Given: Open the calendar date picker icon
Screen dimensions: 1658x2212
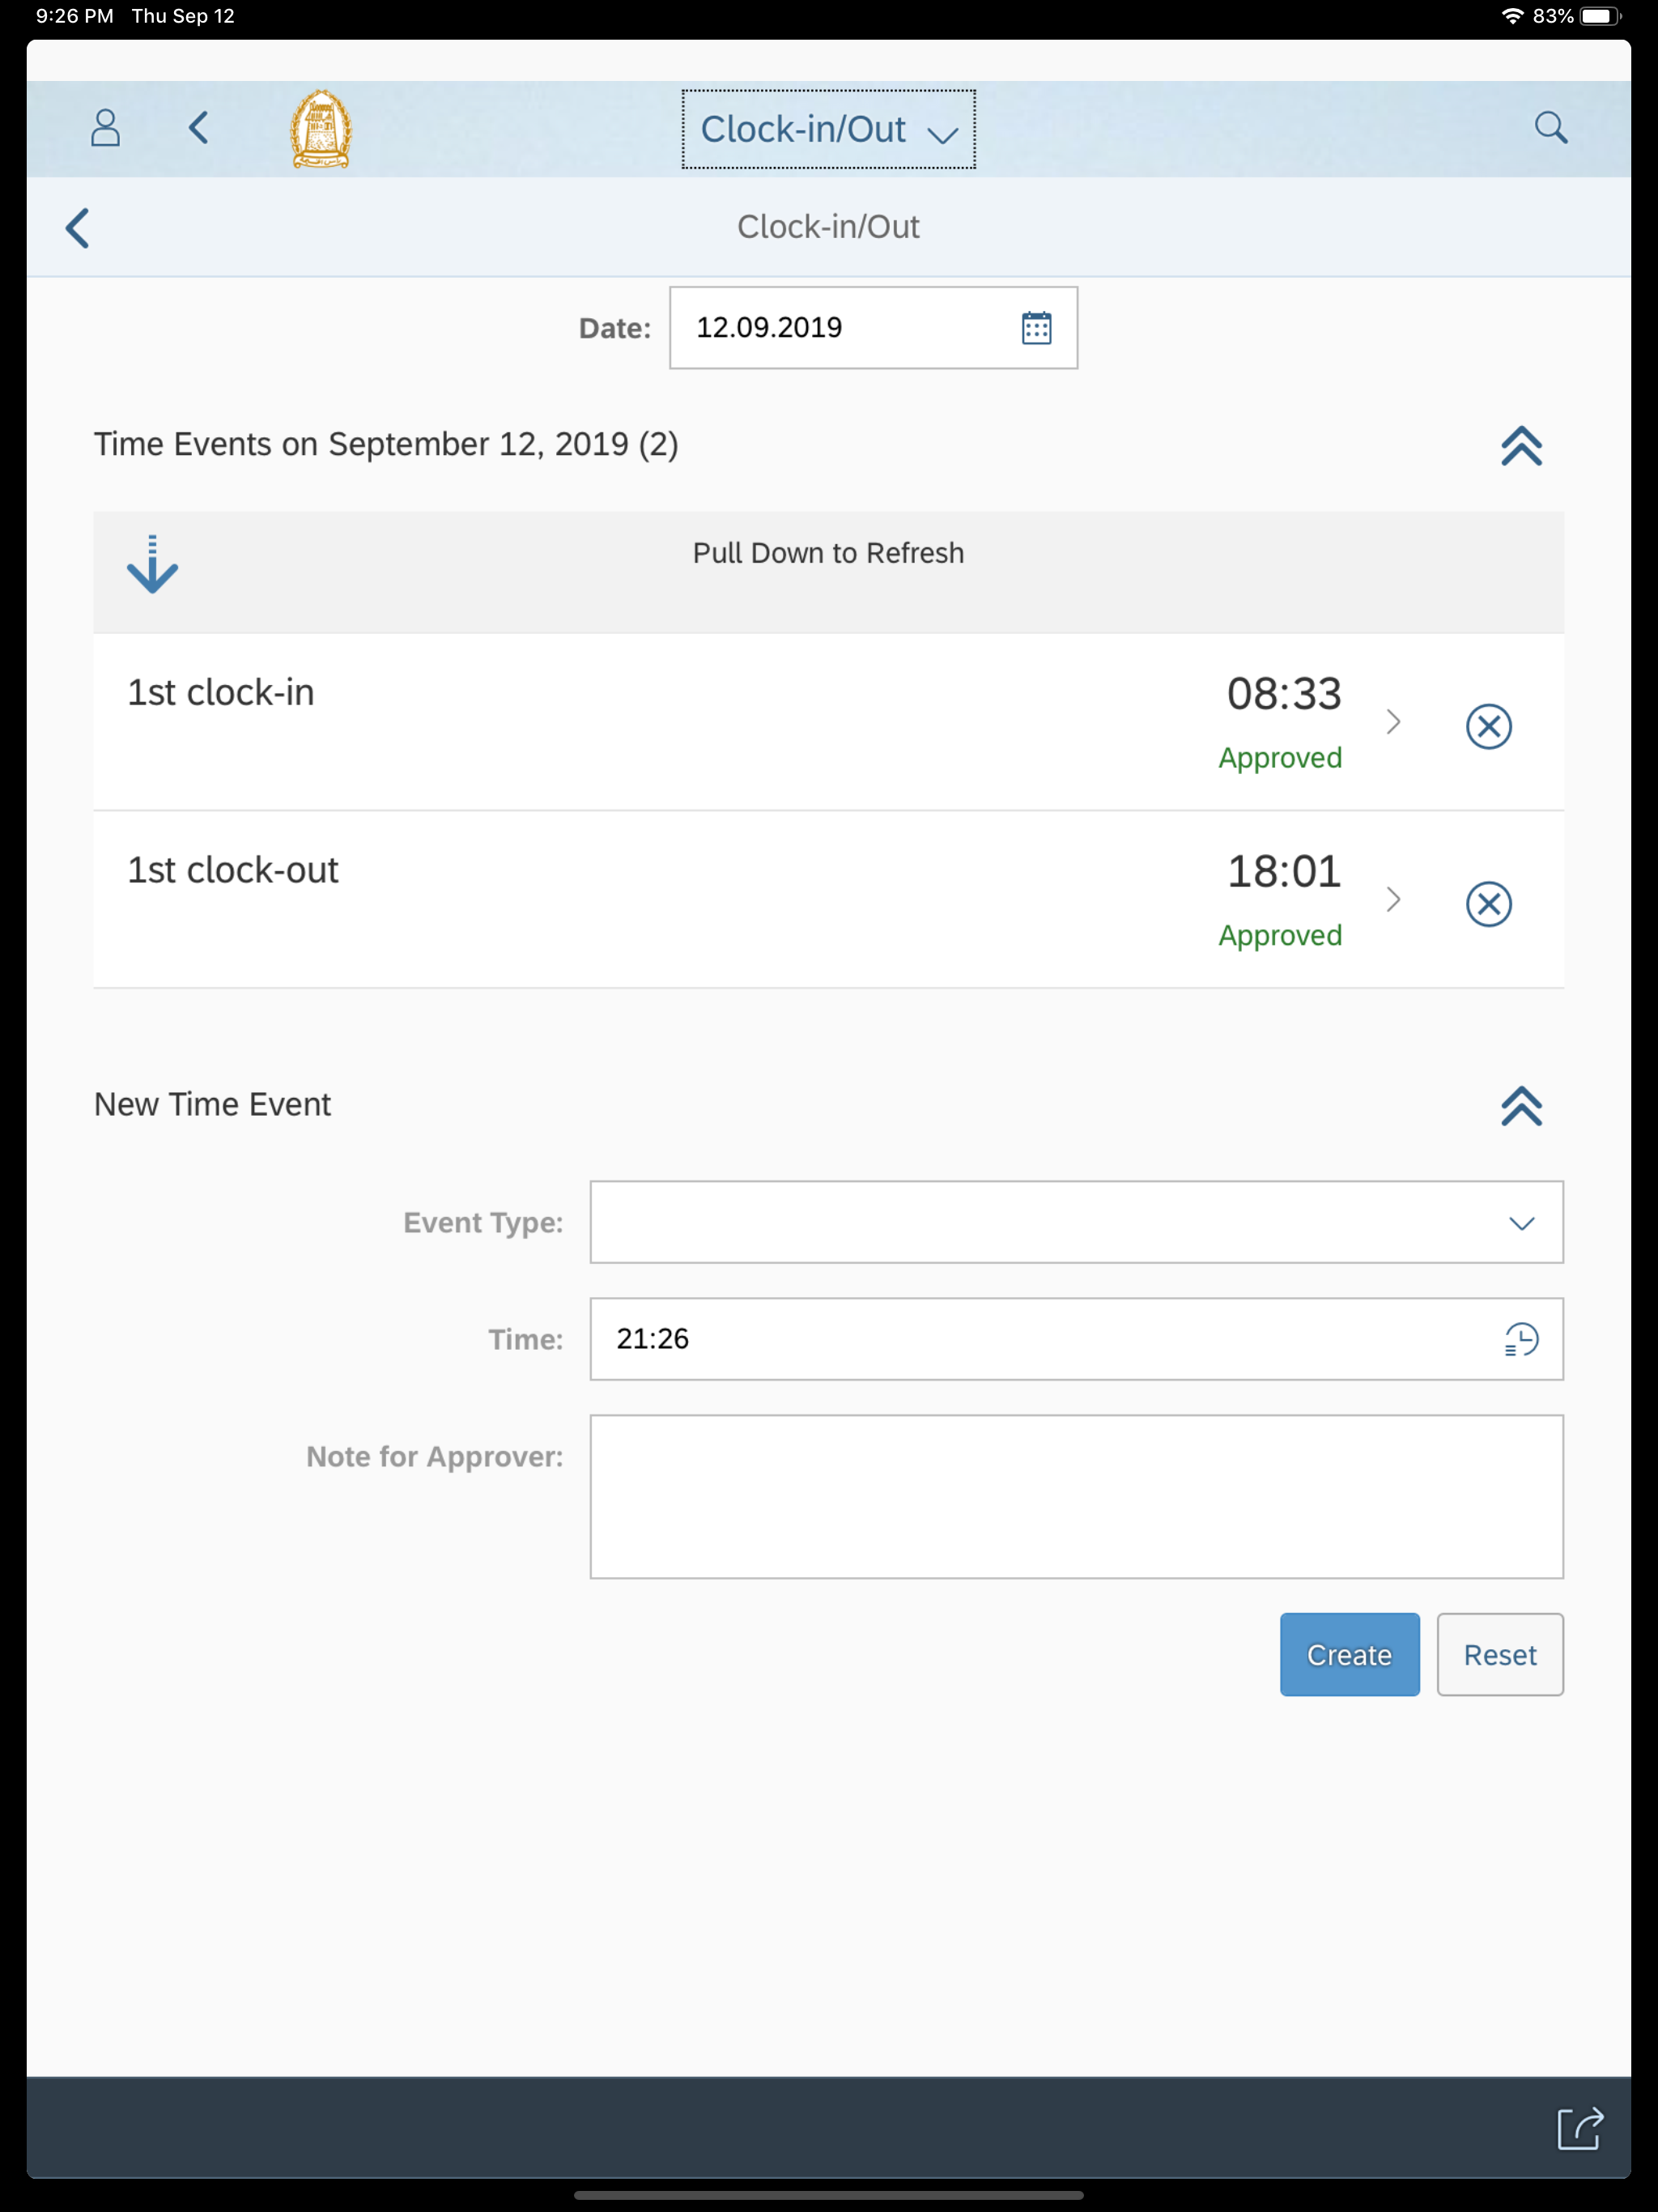Looking at the screenshot, I should 1036,328.
